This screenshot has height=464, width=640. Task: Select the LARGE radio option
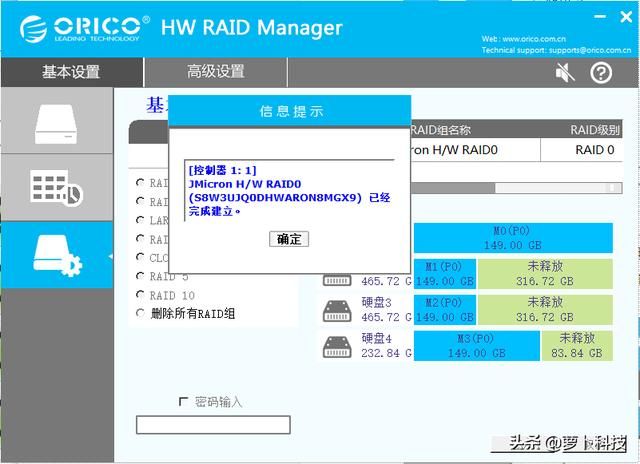[x=140, y=220]
